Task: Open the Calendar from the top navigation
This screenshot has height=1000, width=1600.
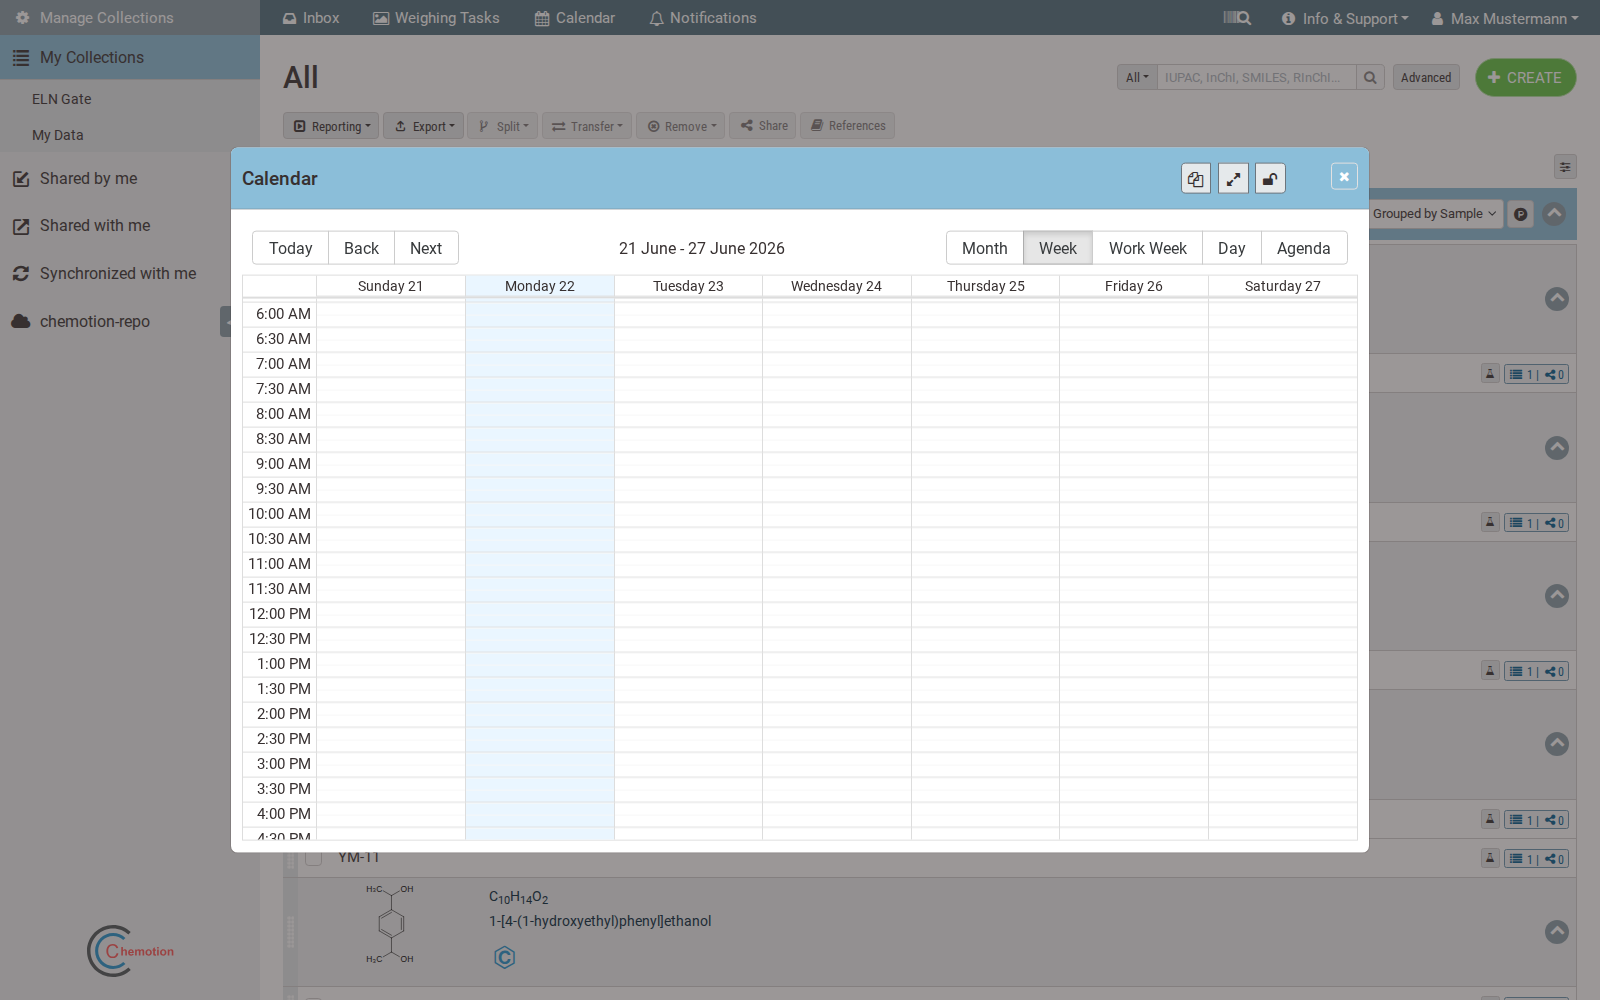Action: tap(575, 18)
